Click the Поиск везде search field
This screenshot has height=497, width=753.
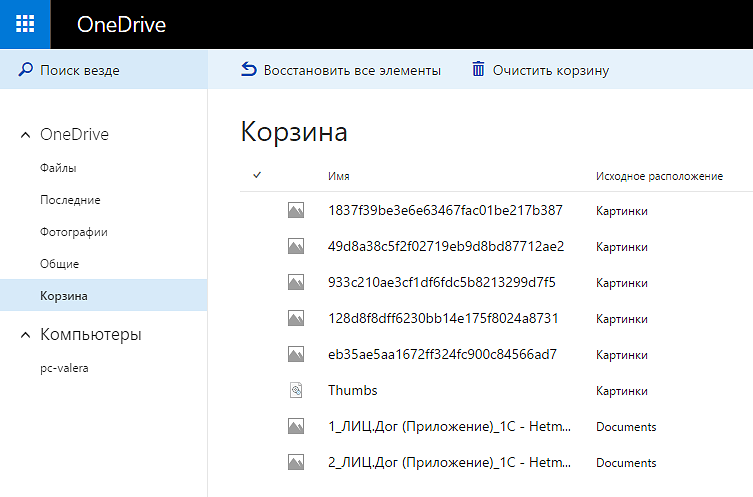(104, 70)
